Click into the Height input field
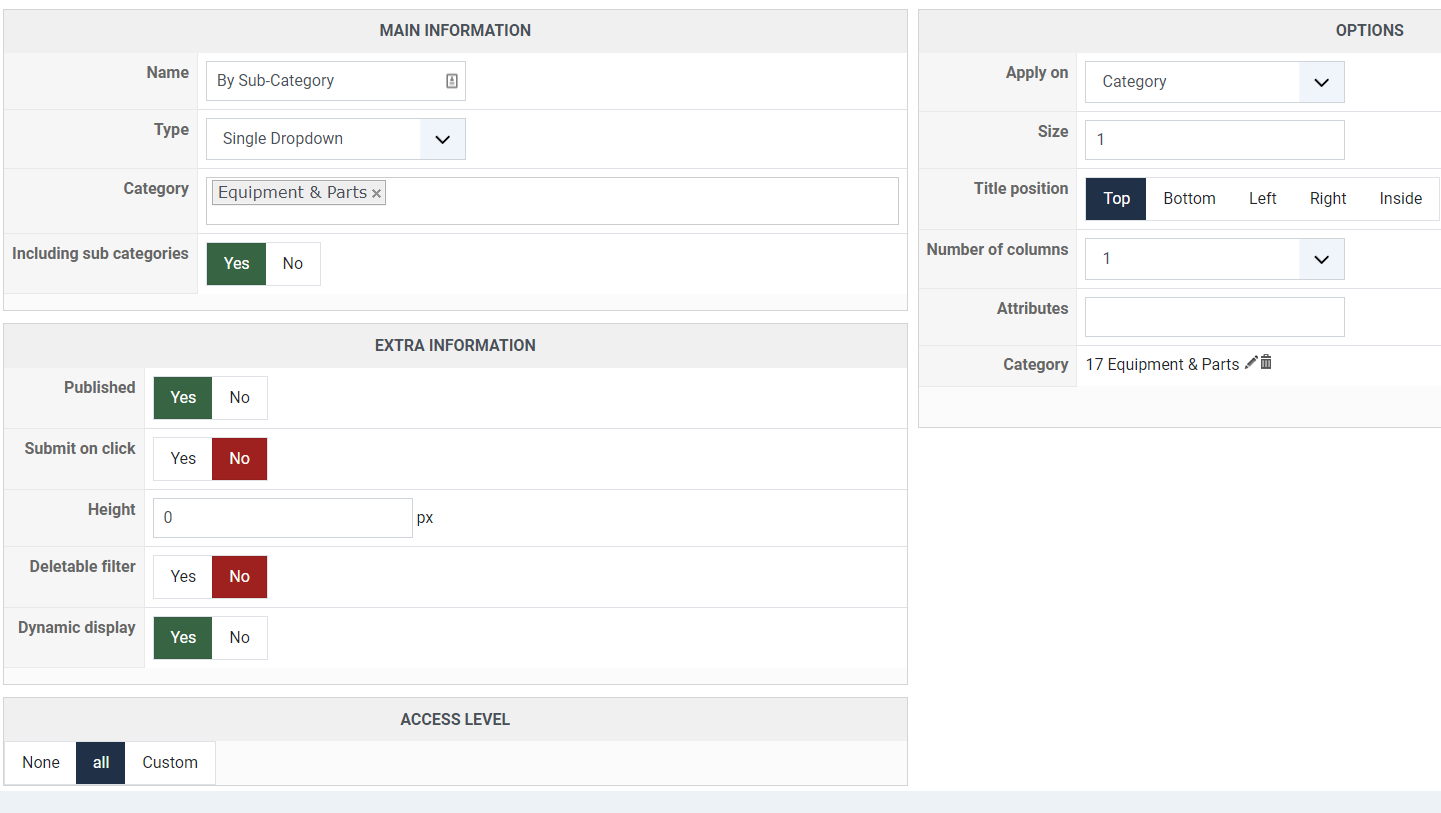The width and height of the screenshot is (1441, 813). [282, 518]
